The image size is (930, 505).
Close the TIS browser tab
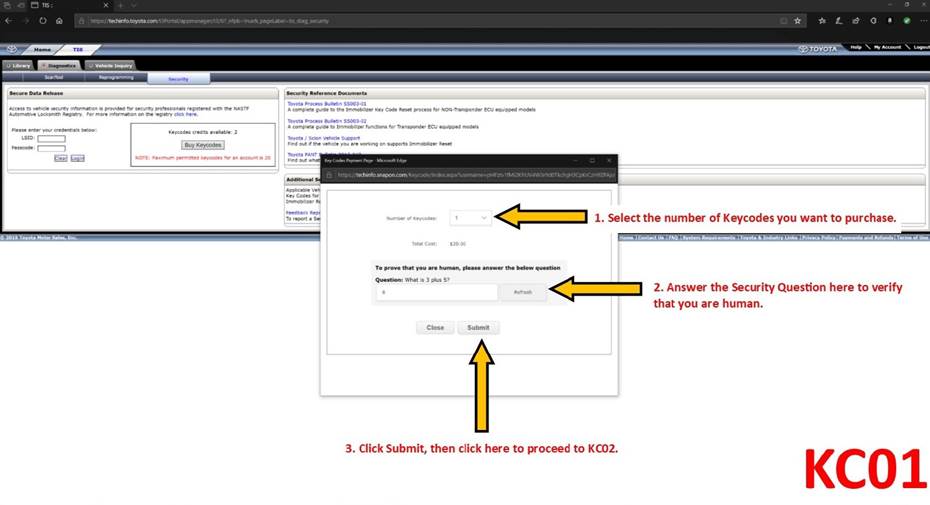[106, 5]
